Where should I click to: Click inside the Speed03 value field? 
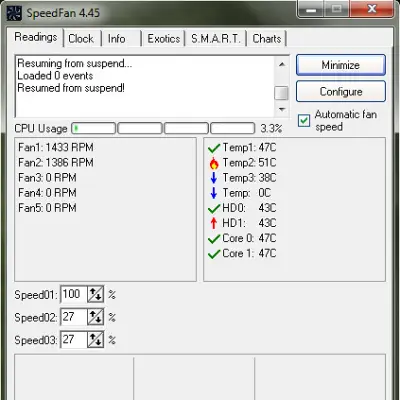(x=74, y=339)
